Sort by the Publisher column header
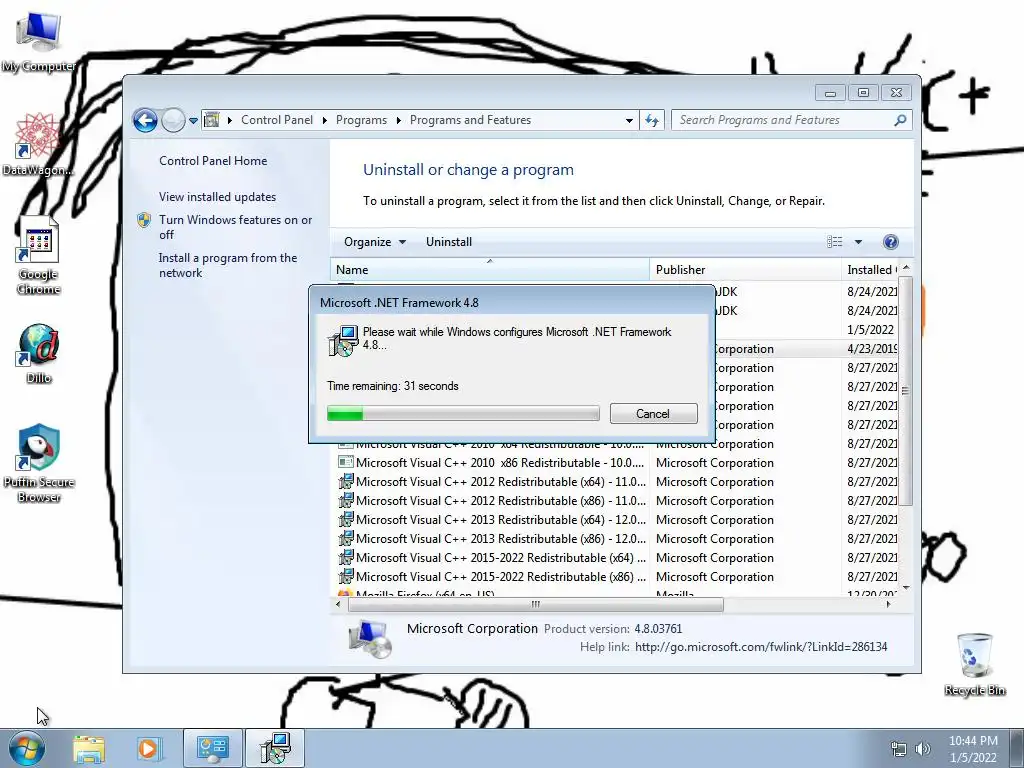1024x768 pixels. pos(745,270)
